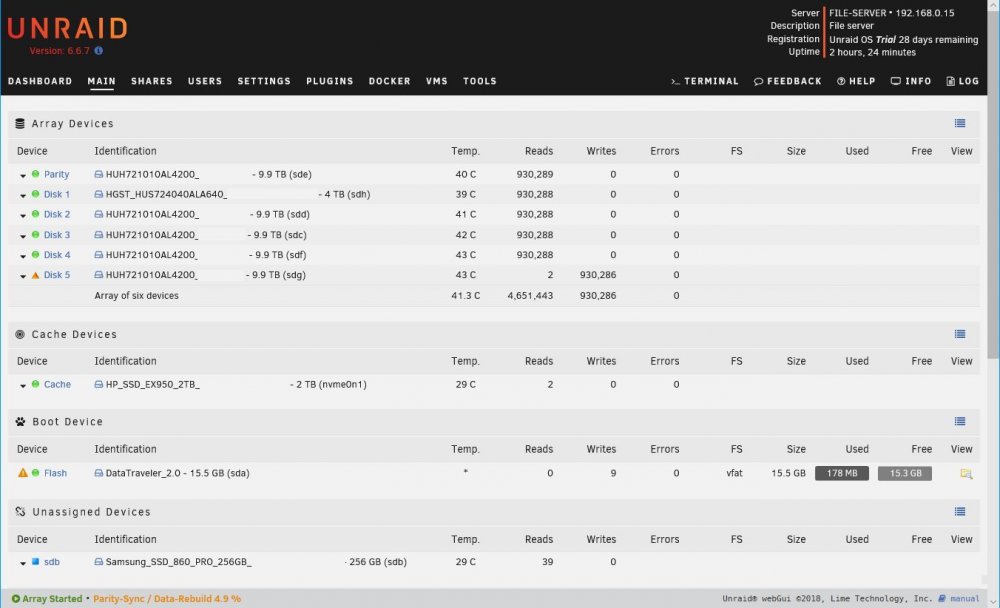Click Flash used space bar 178 MB
Screen dimensions: 1000x608
coord(842,473)
